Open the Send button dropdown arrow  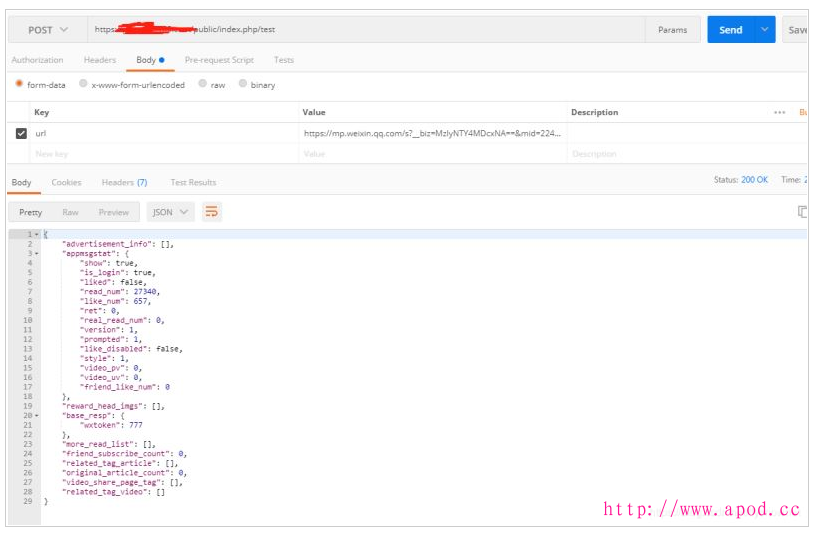point(765,30)
